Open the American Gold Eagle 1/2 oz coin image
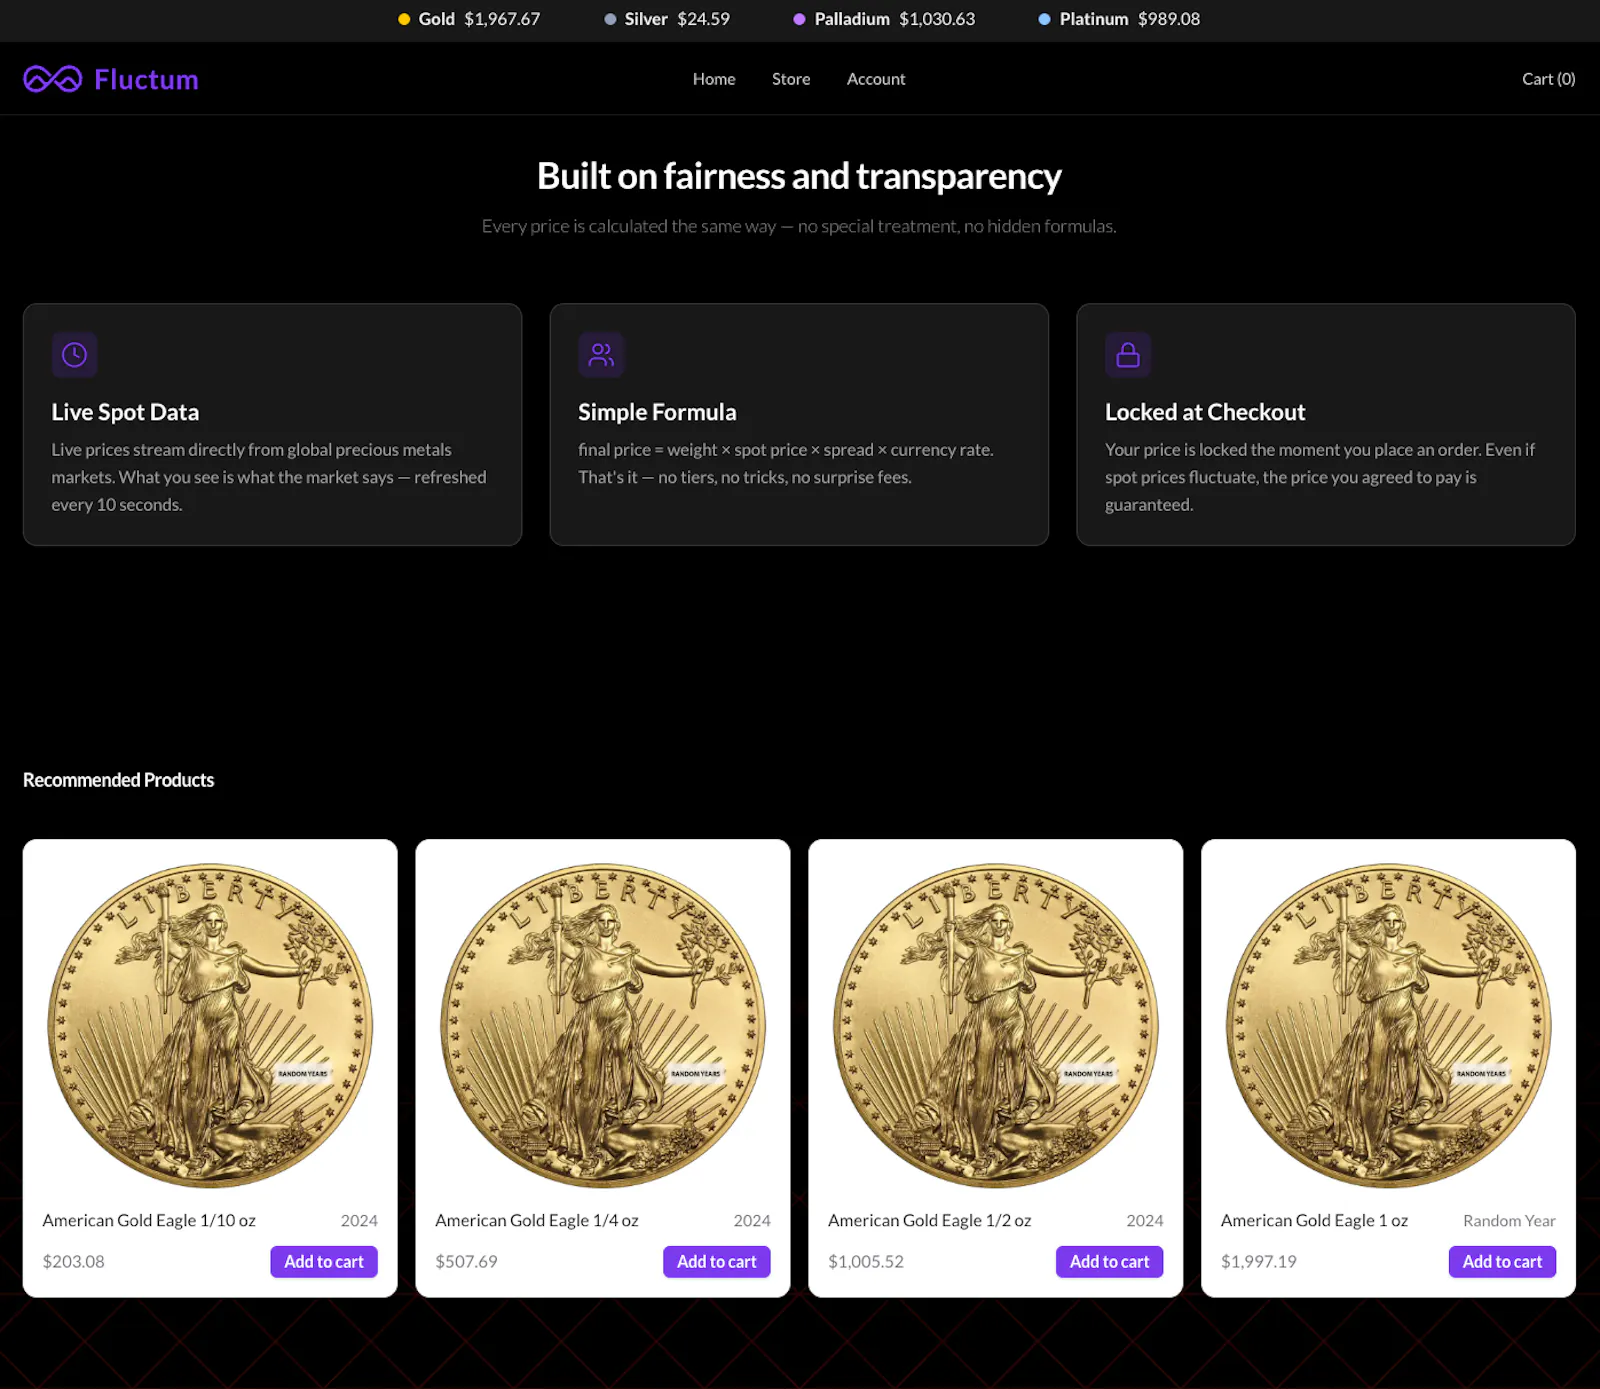This screenshot has width=1600, height=1389. [x=996, y=1025]
